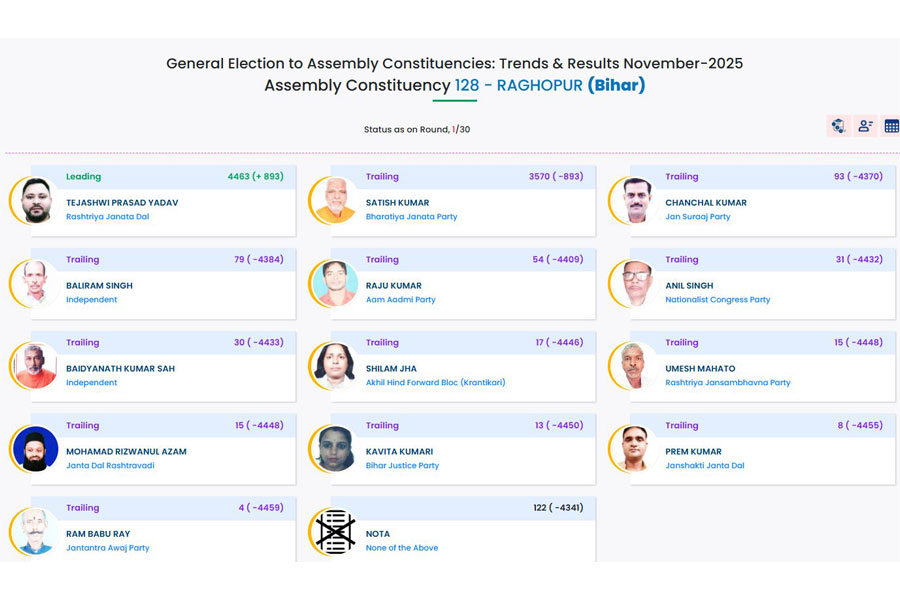Select Shilam Jha's candidate photo
Image resolution: width=900 pixels, height=600 pixels.
point(335,366)
